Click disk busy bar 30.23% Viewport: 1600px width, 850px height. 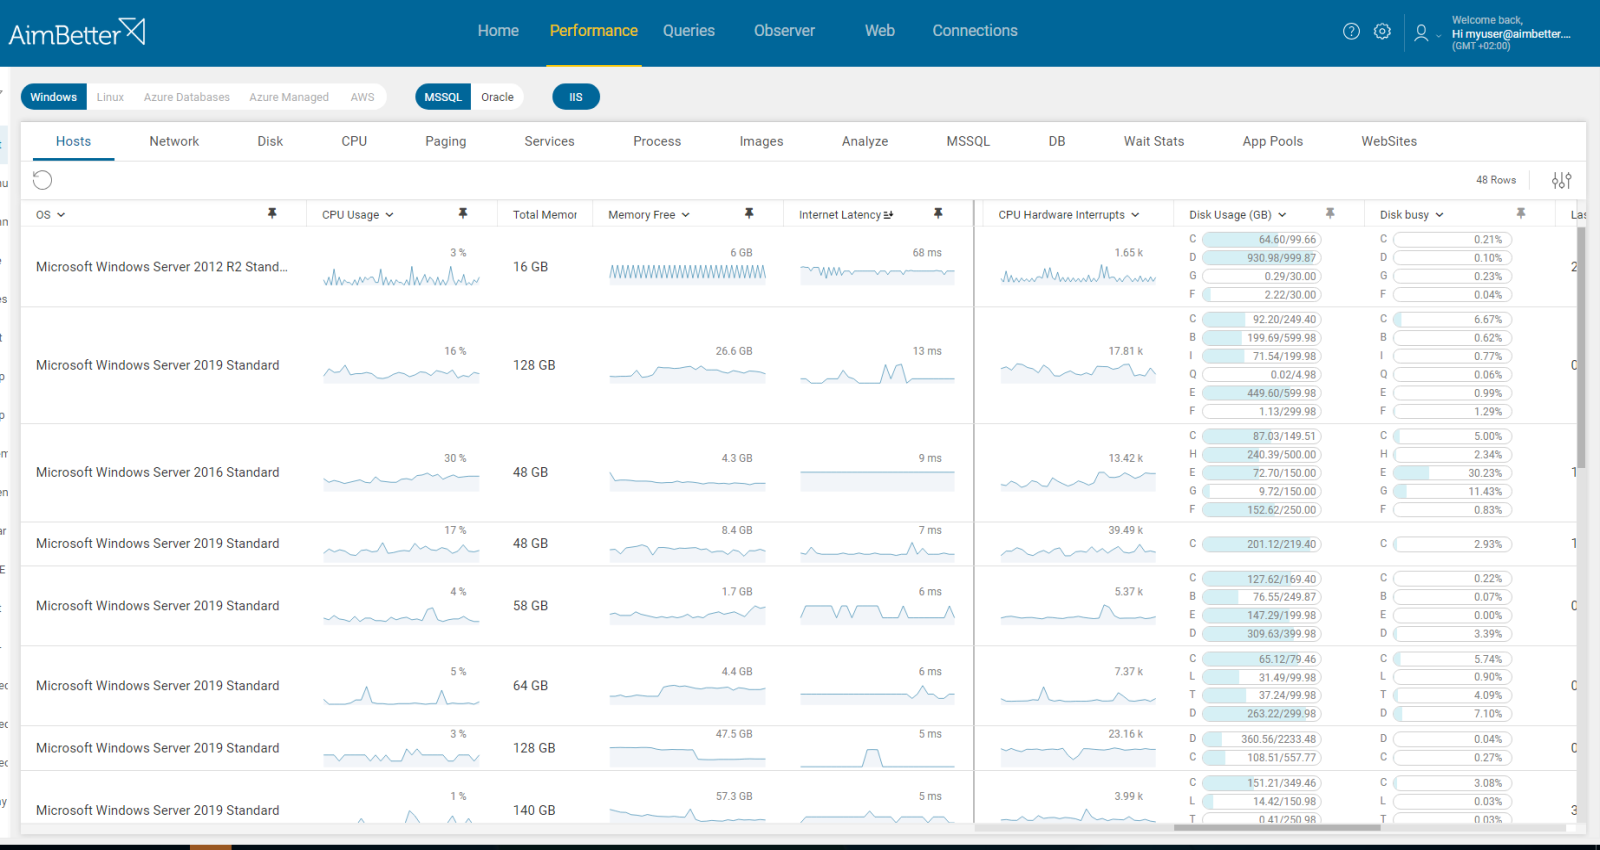[1452, 473]
